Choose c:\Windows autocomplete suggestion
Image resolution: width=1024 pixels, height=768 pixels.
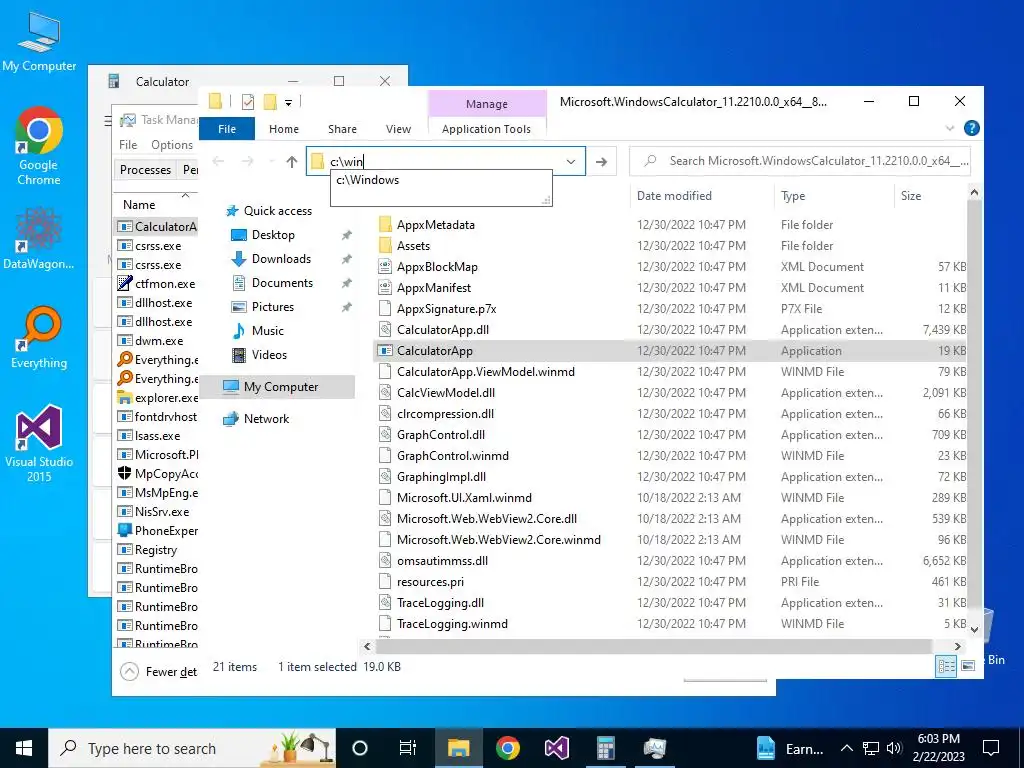tap(368, 180)
